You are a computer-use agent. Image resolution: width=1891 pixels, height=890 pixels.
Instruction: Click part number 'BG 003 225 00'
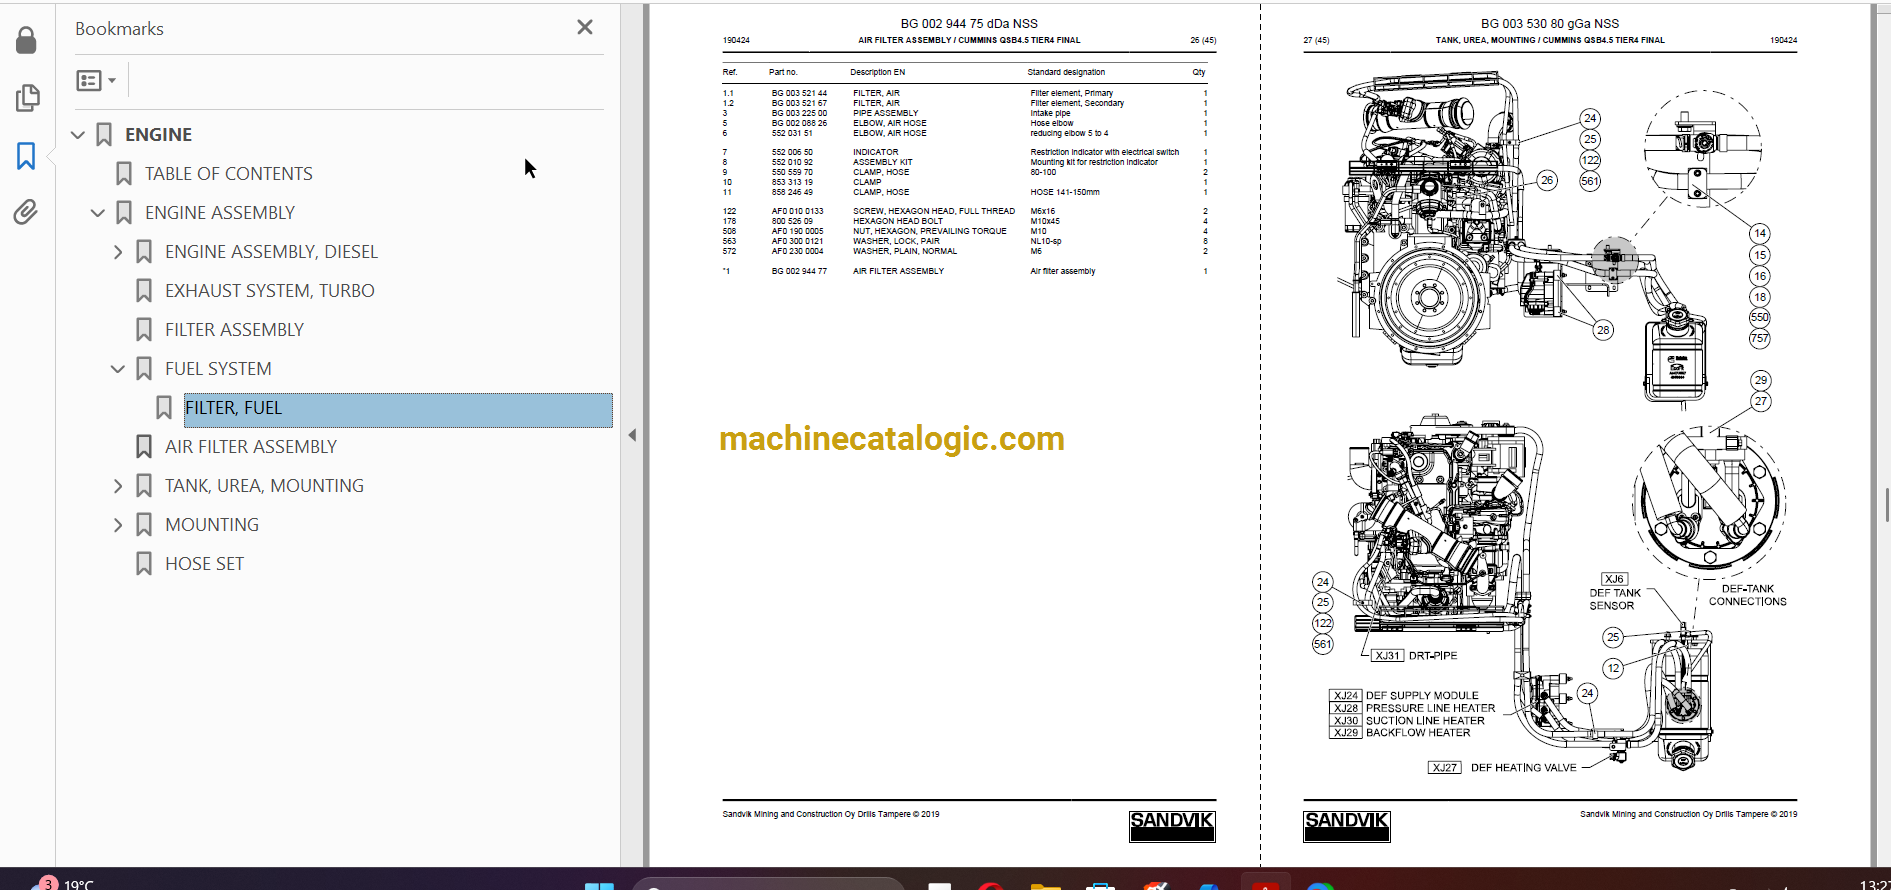799,113
